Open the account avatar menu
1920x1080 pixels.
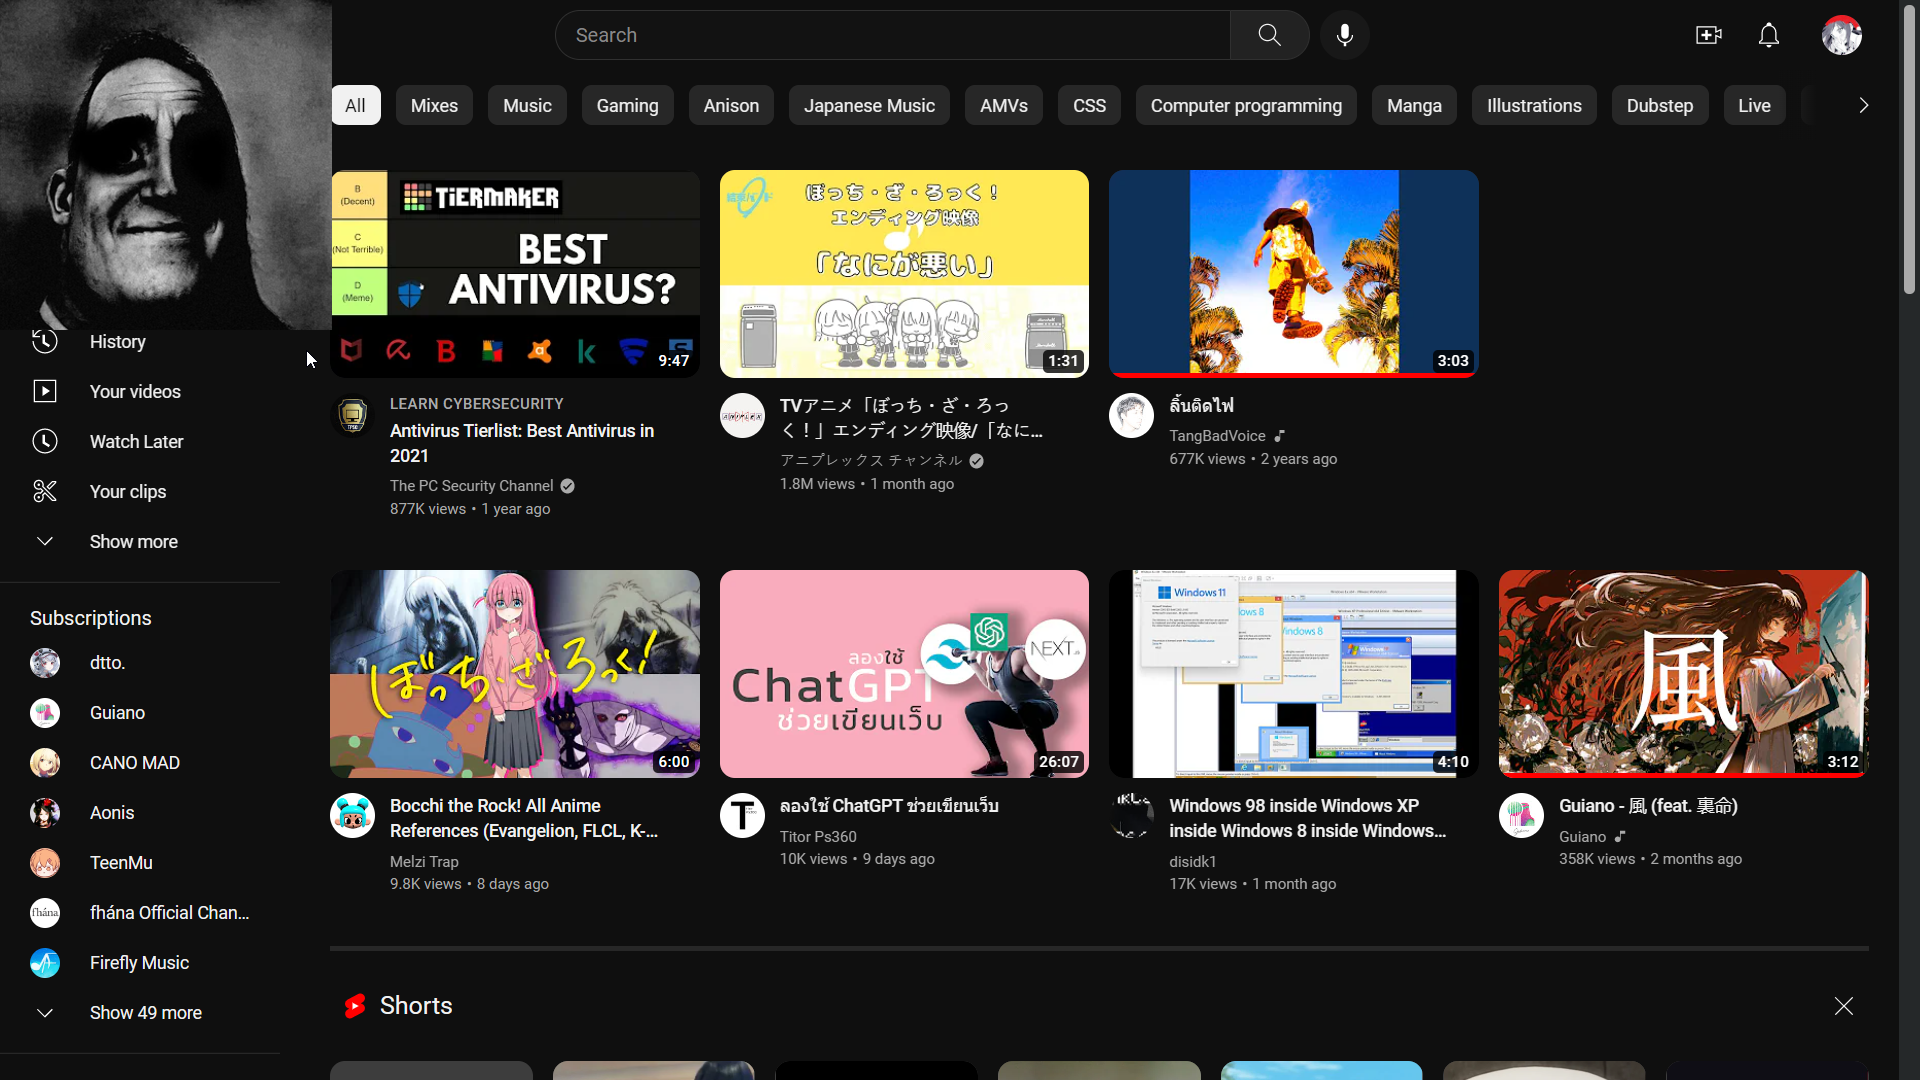tap(1841, 35)
